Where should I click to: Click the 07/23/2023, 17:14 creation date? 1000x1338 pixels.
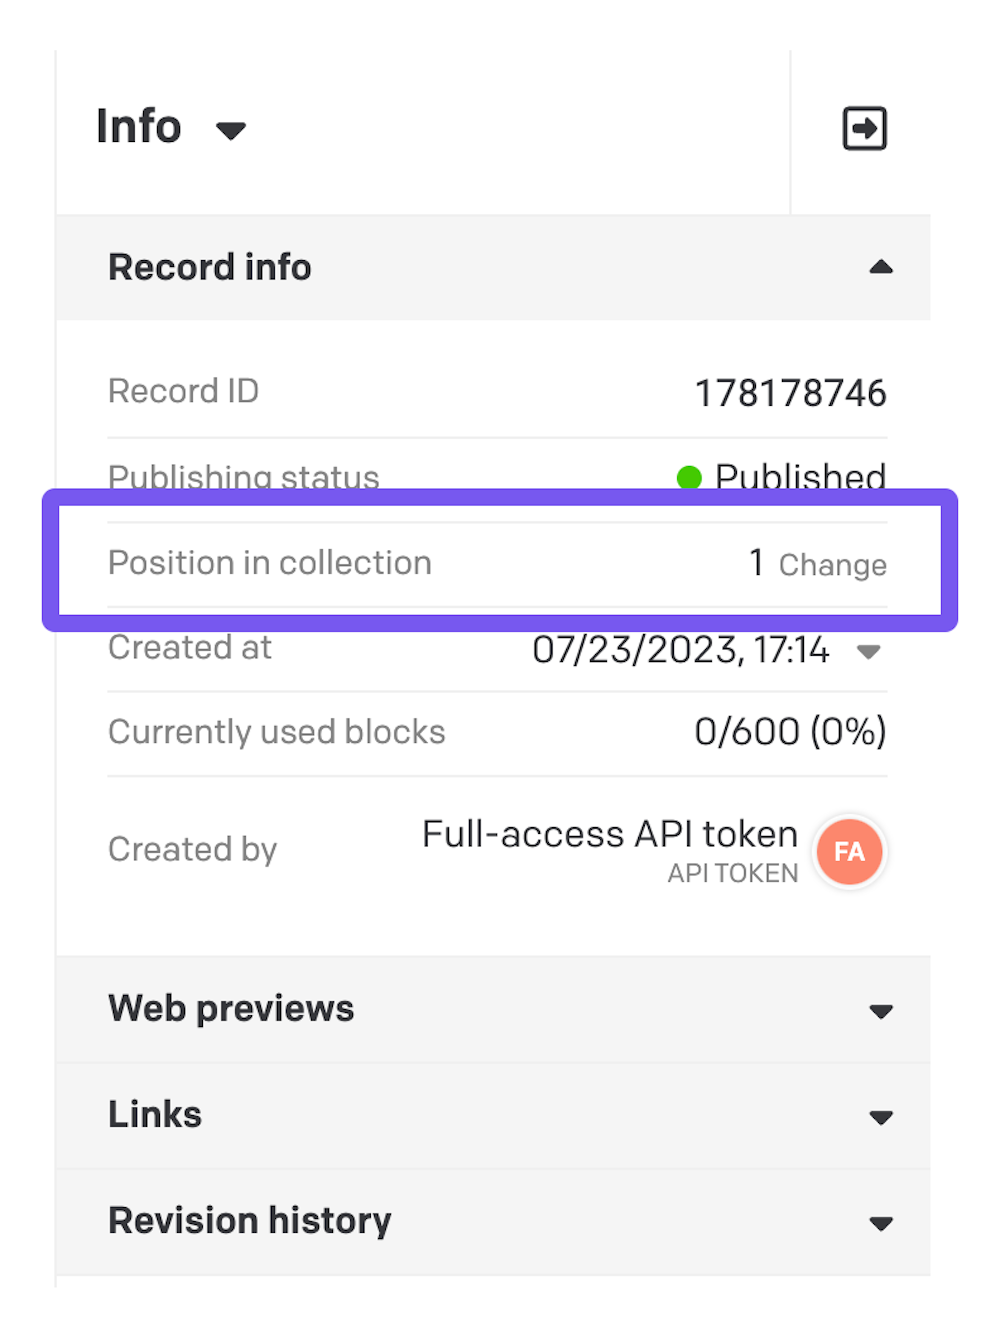pos(680,650)
